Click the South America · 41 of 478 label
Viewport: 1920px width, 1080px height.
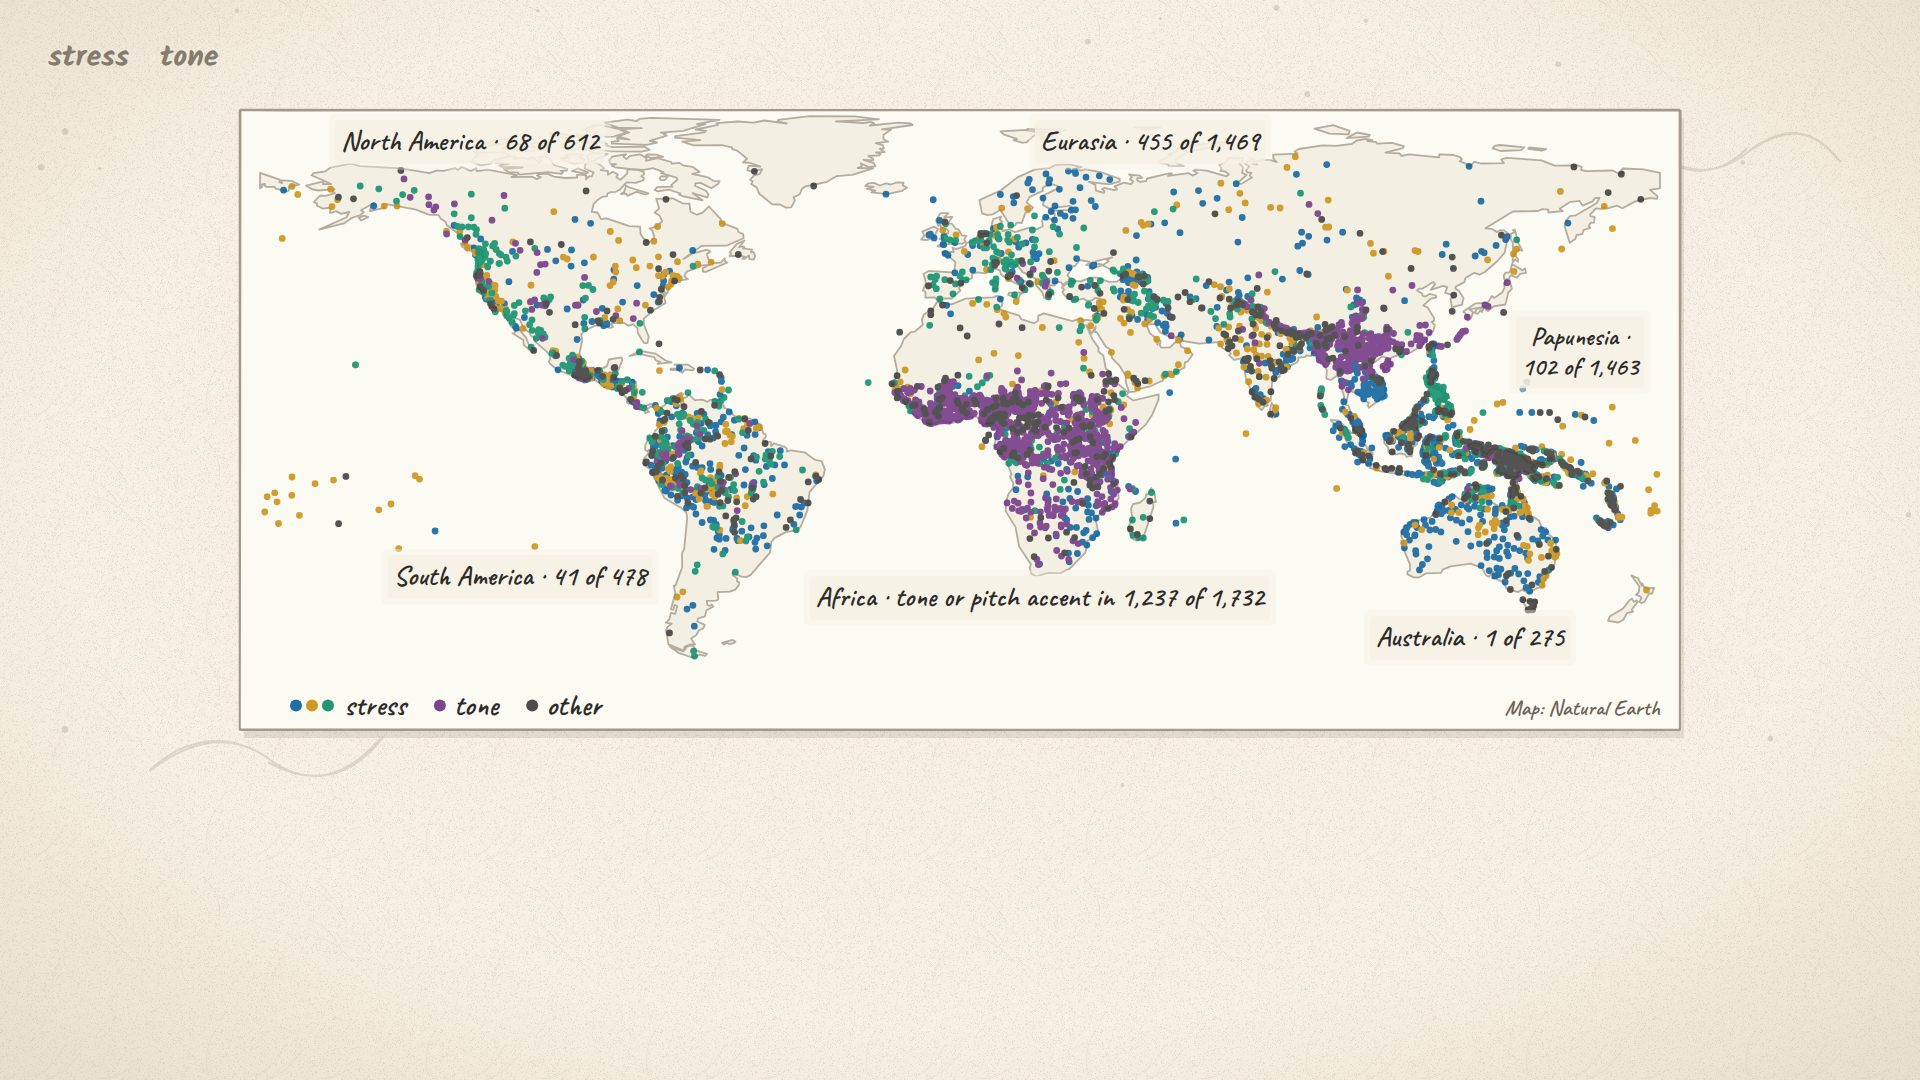pos(522,577)
